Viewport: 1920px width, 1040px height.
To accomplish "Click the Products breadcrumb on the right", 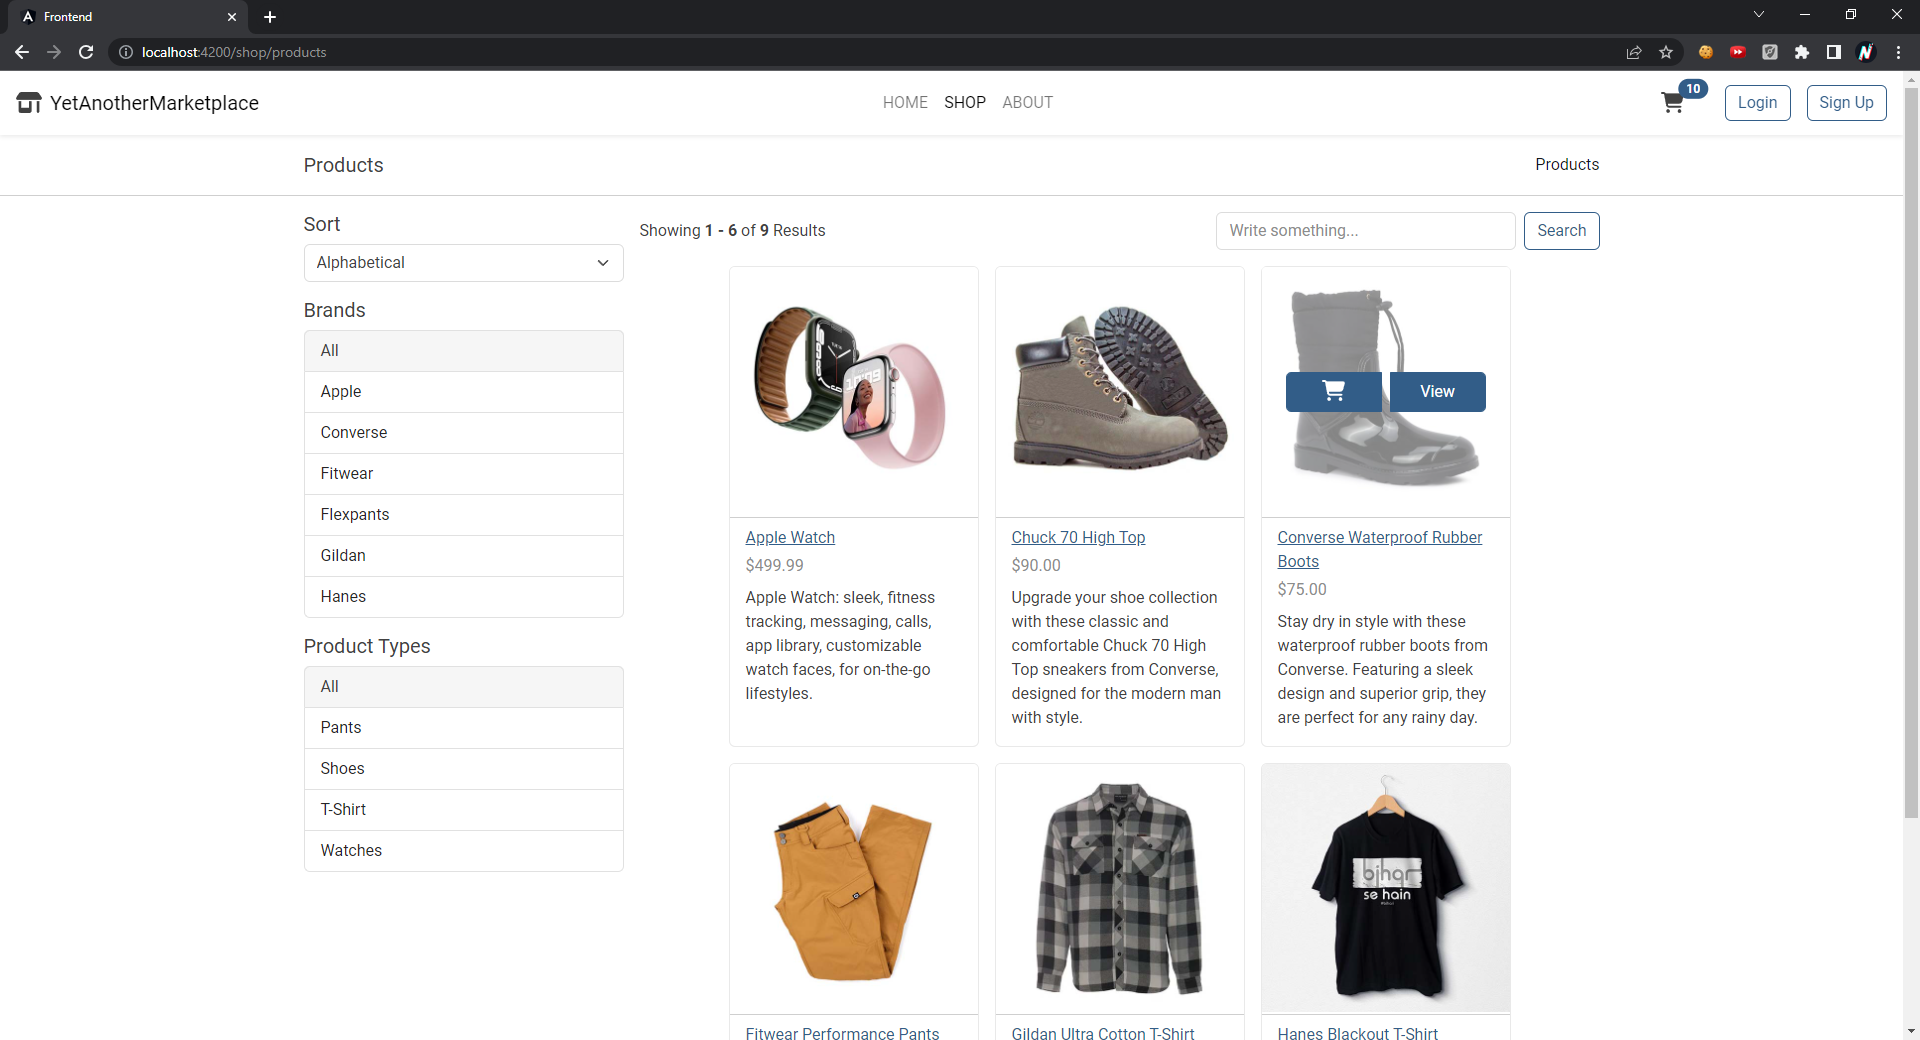I will [1567, 165].
